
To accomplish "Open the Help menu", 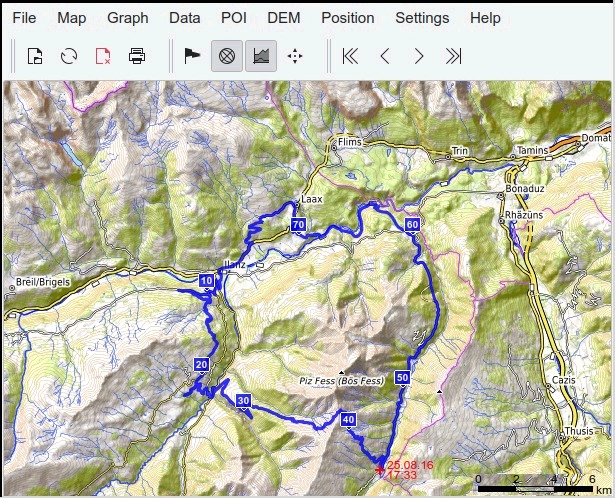I will 485,18.
